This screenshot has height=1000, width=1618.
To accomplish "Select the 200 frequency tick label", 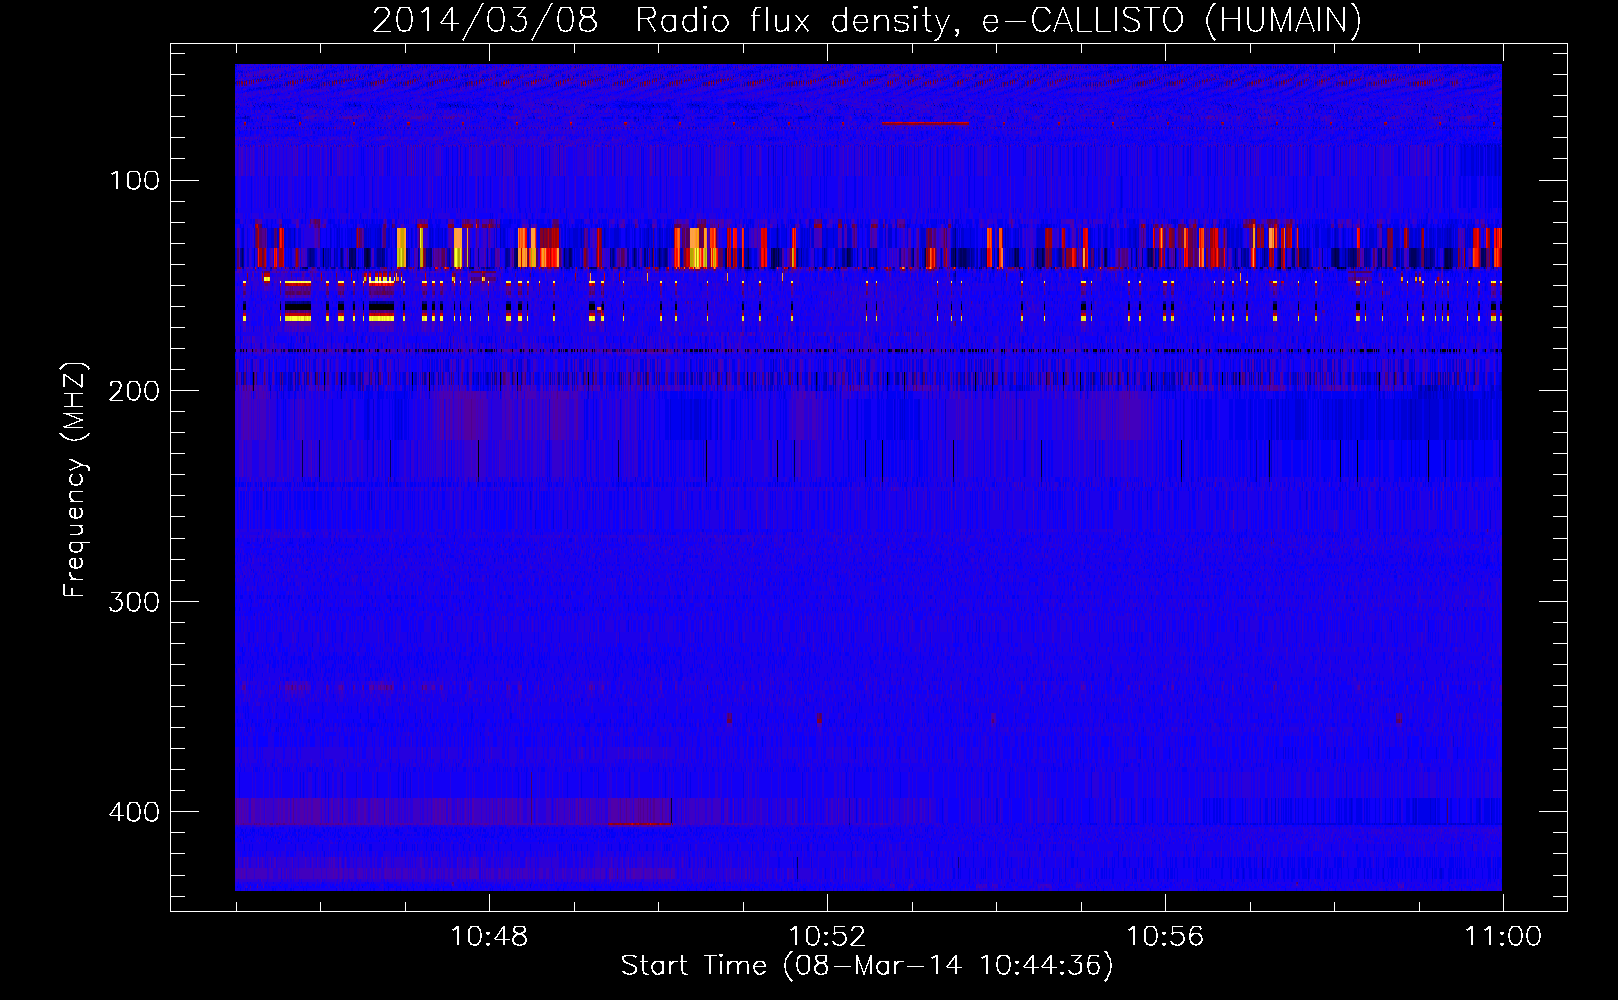I will (x=134, y=391).
